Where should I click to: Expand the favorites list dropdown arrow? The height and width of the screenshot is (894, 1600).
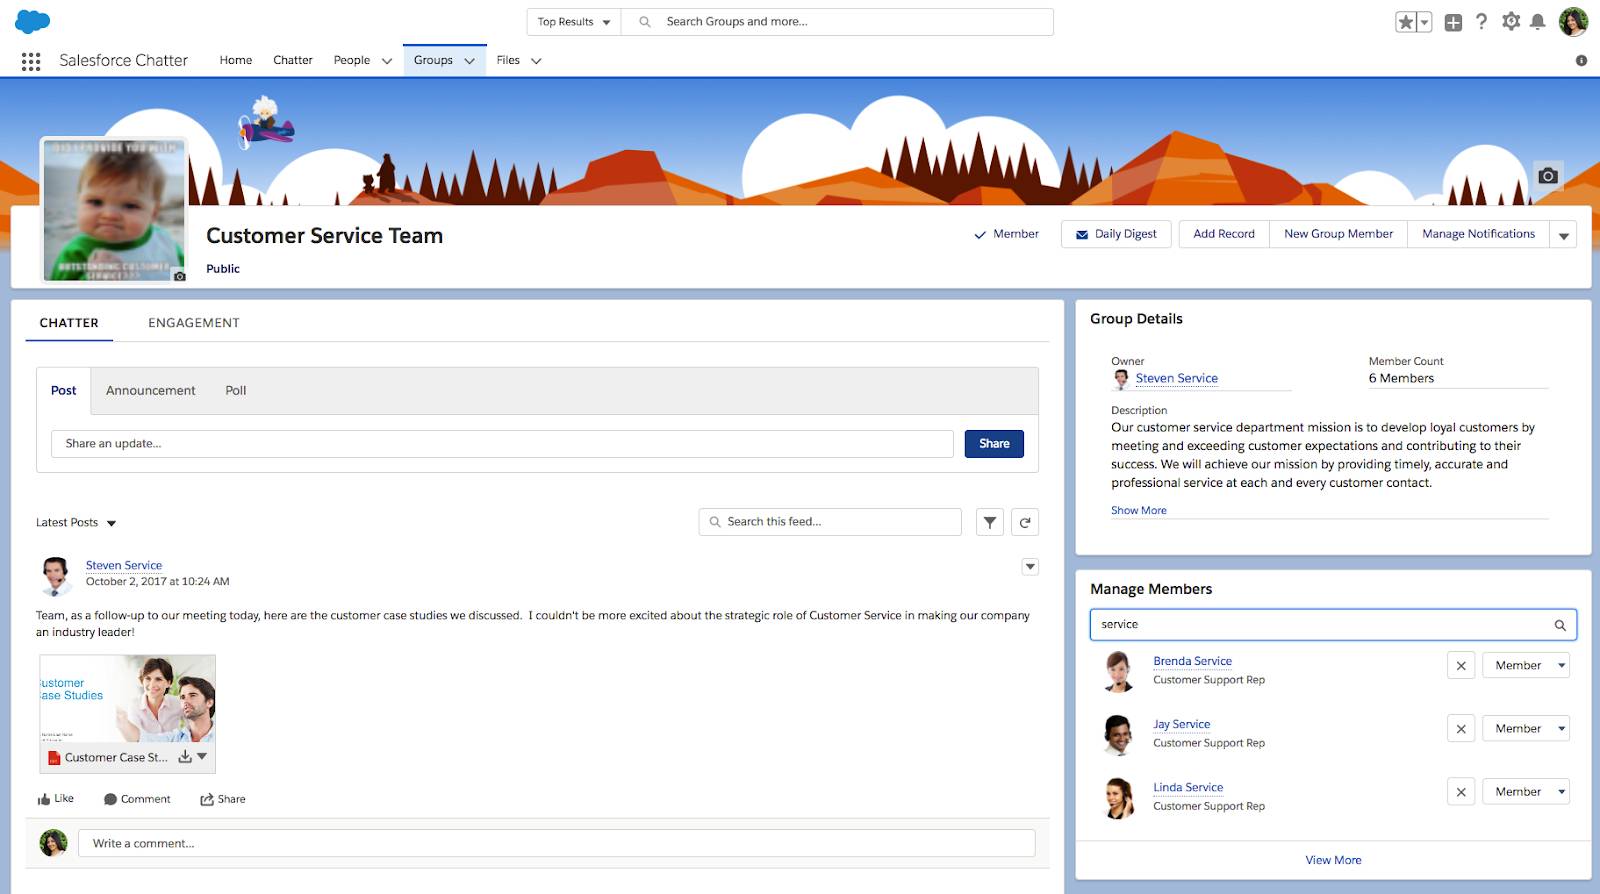coord(1424,22)
